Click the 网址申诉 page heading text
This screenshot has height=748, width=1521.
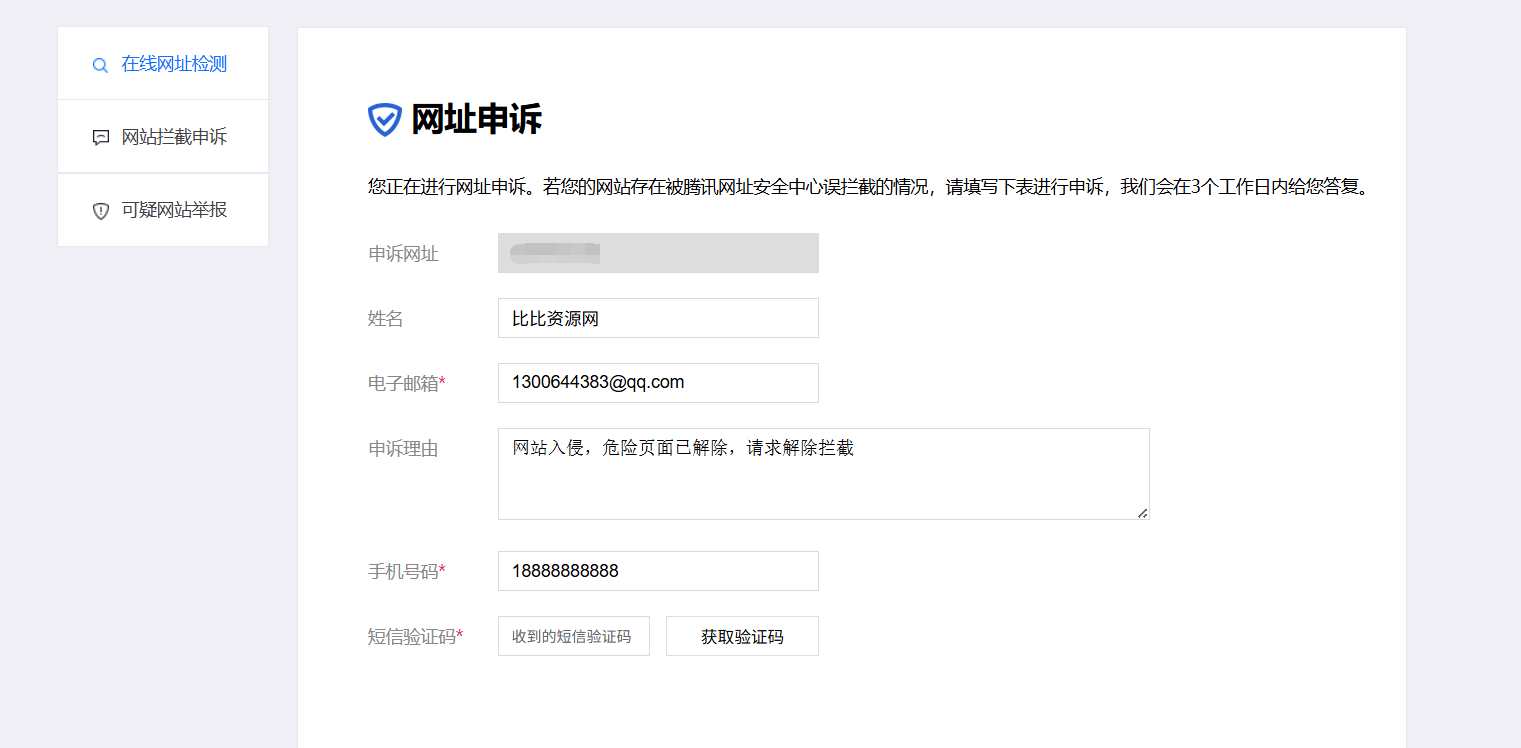point(476,119)
